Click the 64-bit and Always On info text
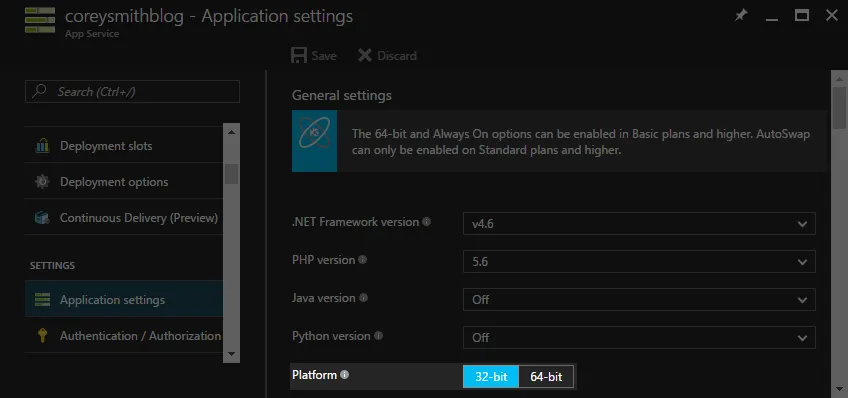The image size is (848, 398). [581, 142]
